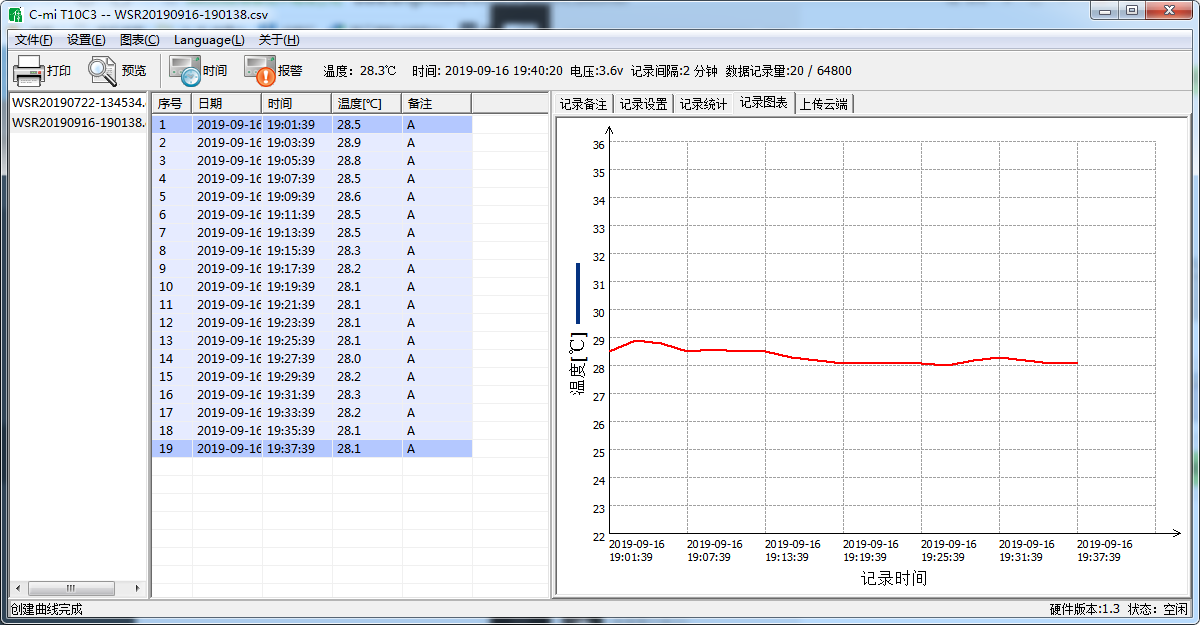The width and height of the screenshot is (1200, 625).
Task: Select record row 6 at 19:11:39
Action: tap(312, 215)
